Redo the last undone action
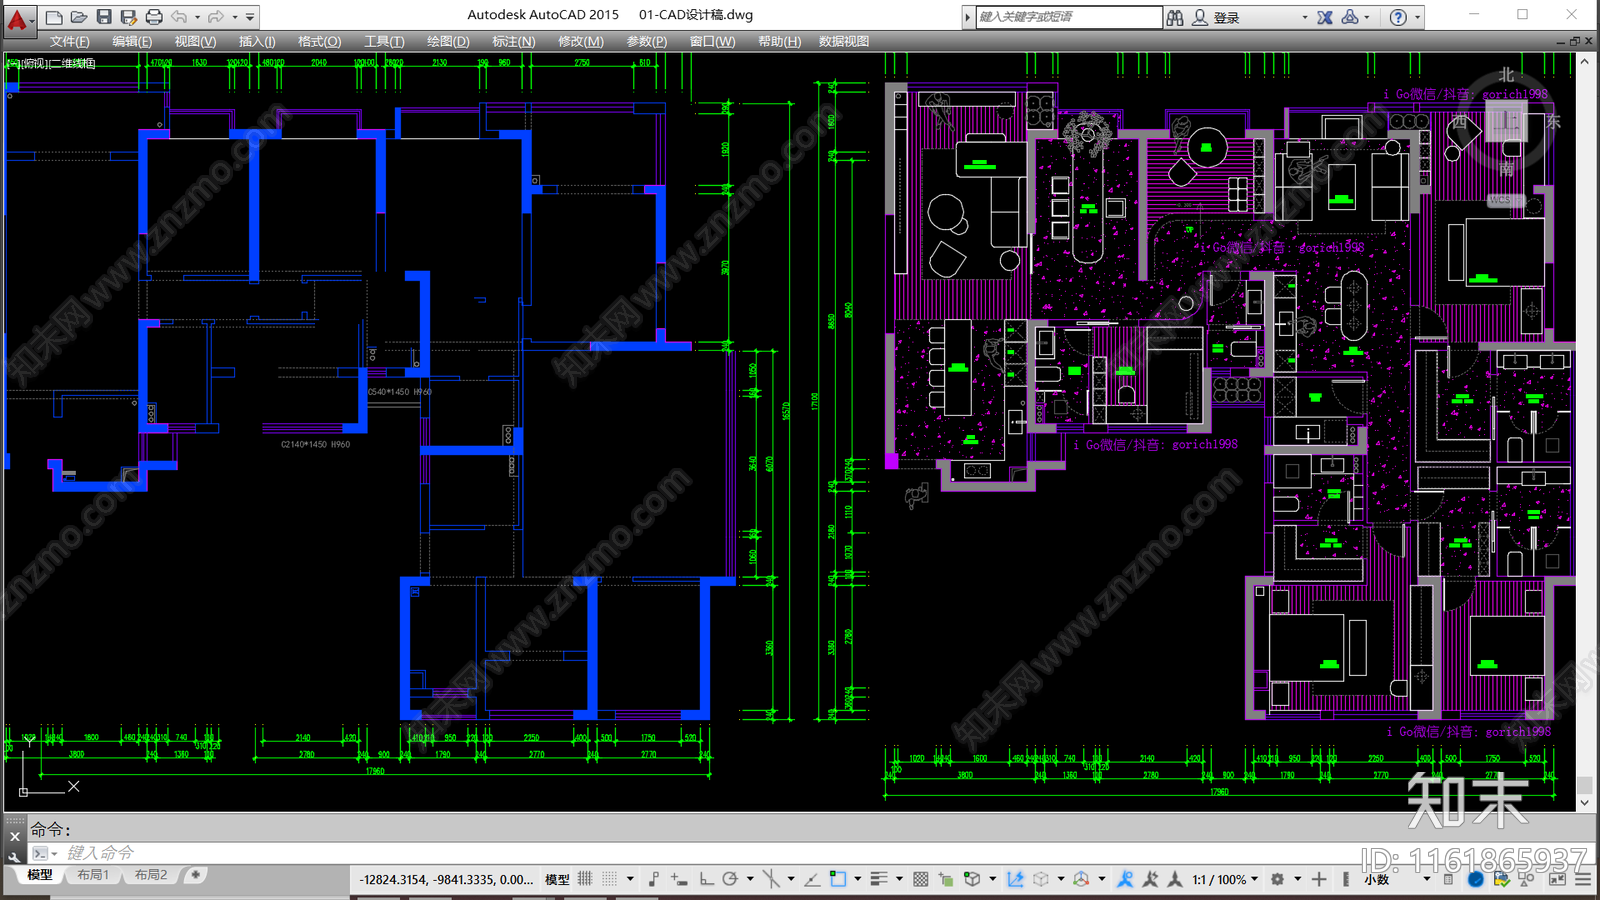 216,17
